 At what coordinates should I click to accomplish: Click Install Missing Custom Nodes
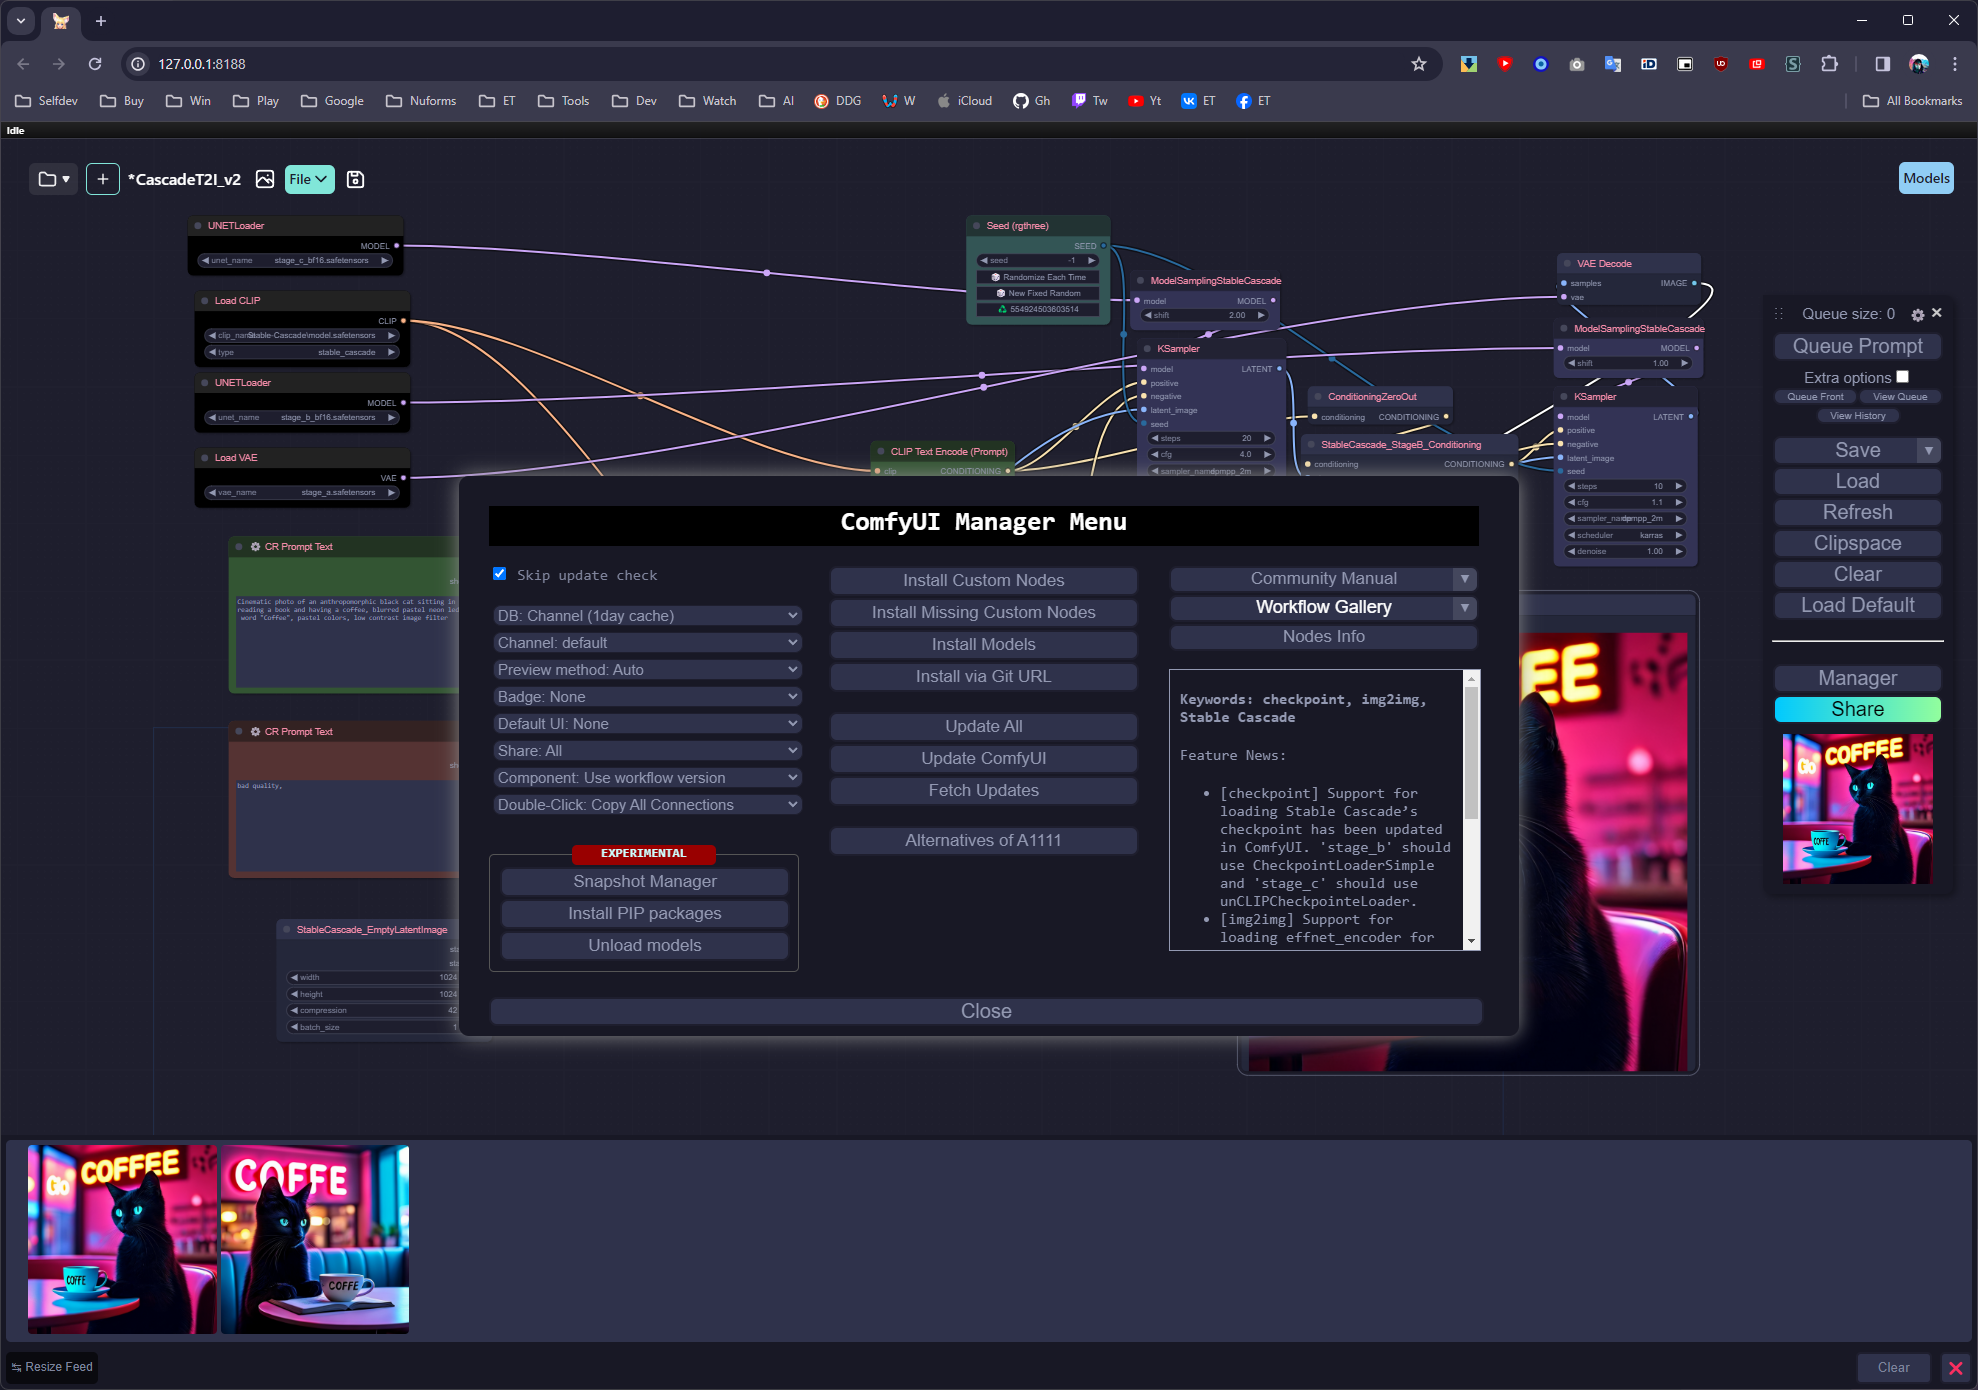pos(983,612)
